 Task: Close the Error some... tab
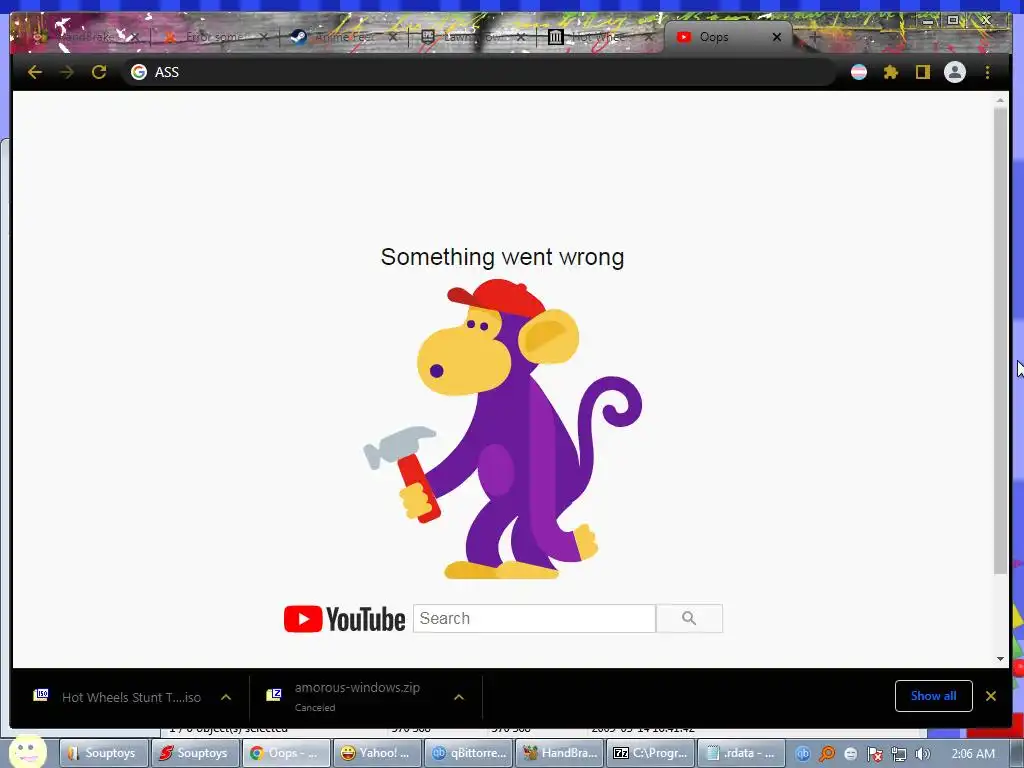pos(264,37)
